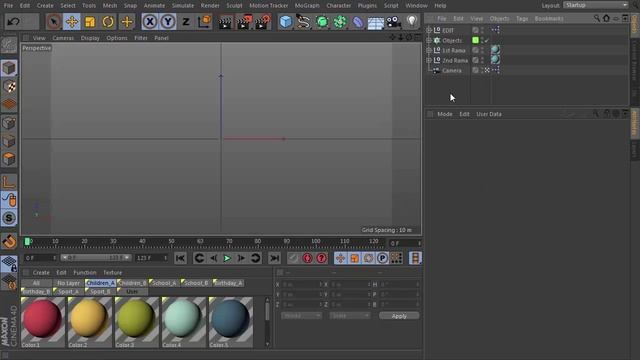
Task: Open the Simulate menu
Action: 183,6
